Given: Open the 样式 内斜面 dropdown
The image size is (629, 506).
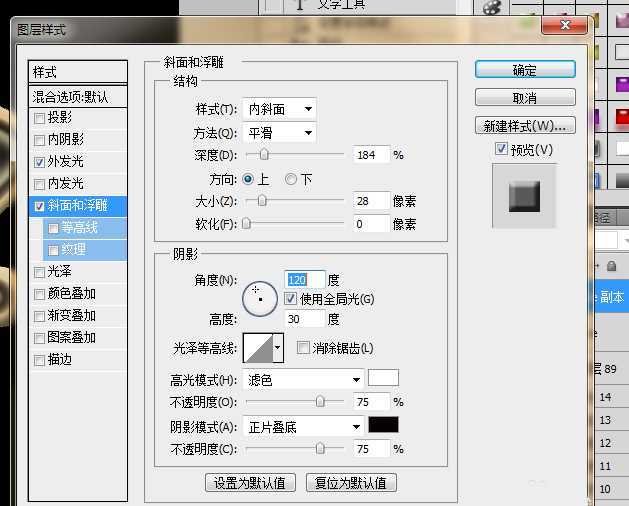Looking at the screenshot, I should tap(279, 109).
